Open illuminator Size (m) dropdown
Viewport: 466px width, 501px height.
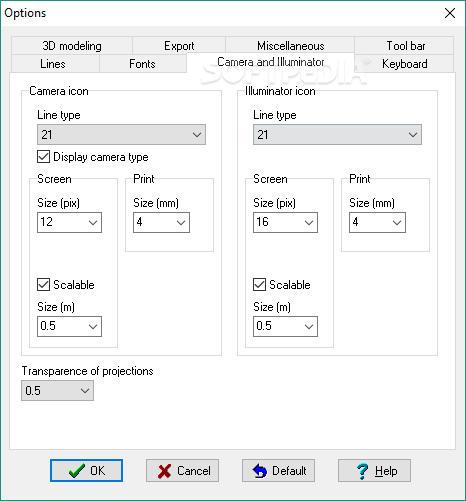(x=285, y=326)
